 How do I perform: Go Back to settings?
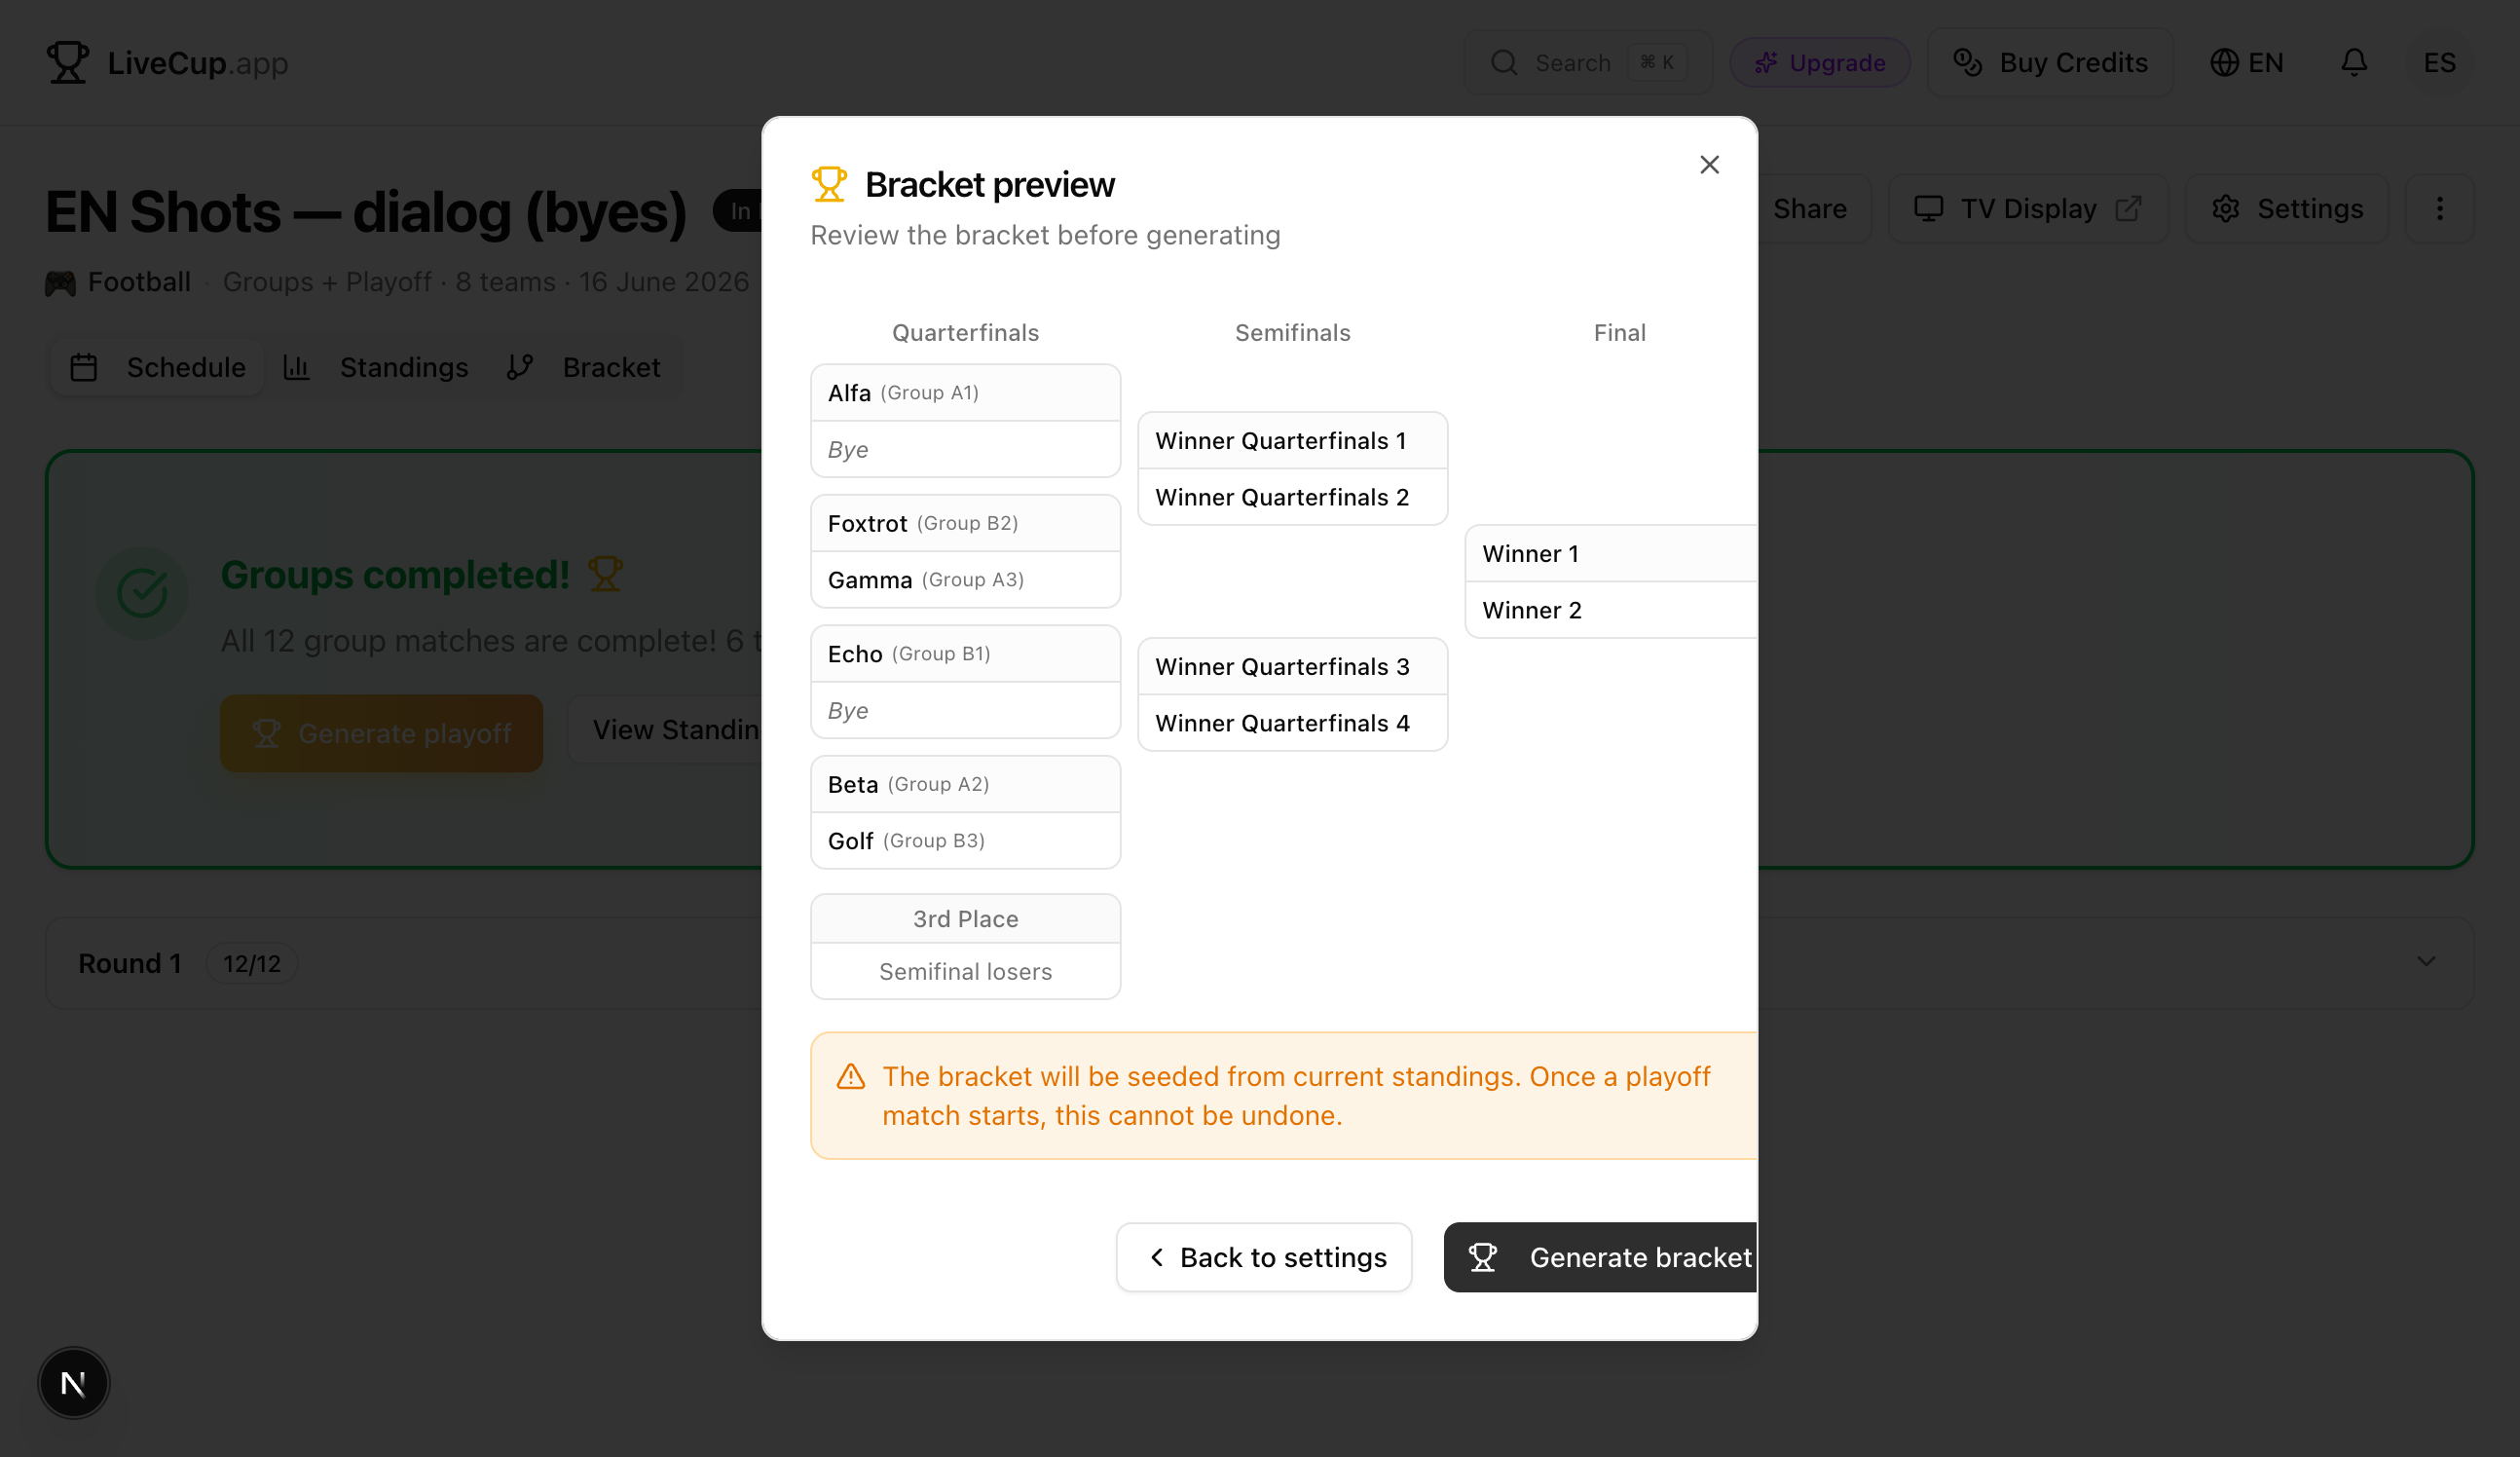coord(1264,1257)
